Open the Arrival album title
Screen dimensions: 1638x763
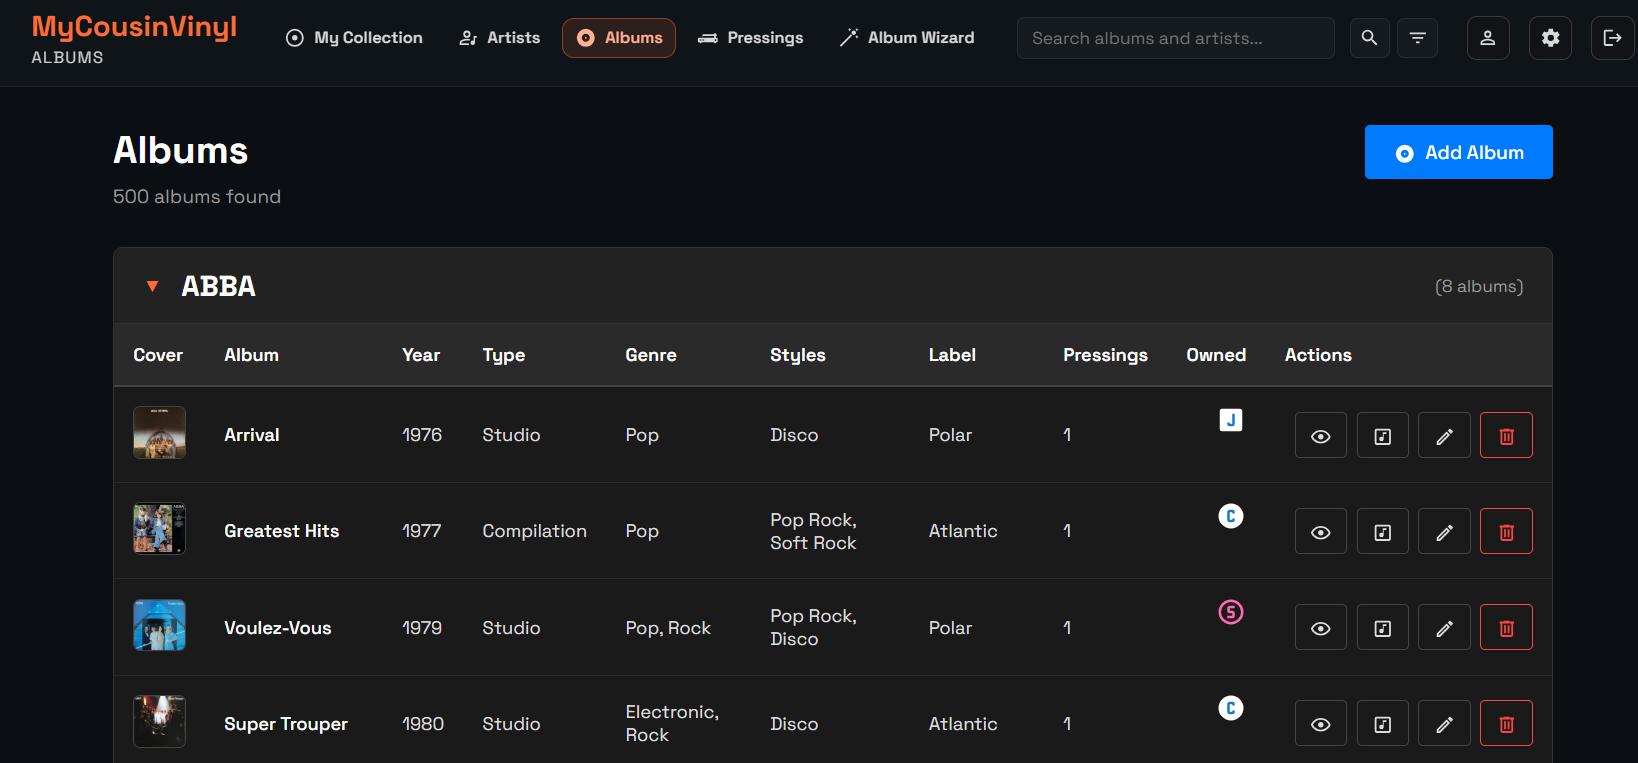252,435
